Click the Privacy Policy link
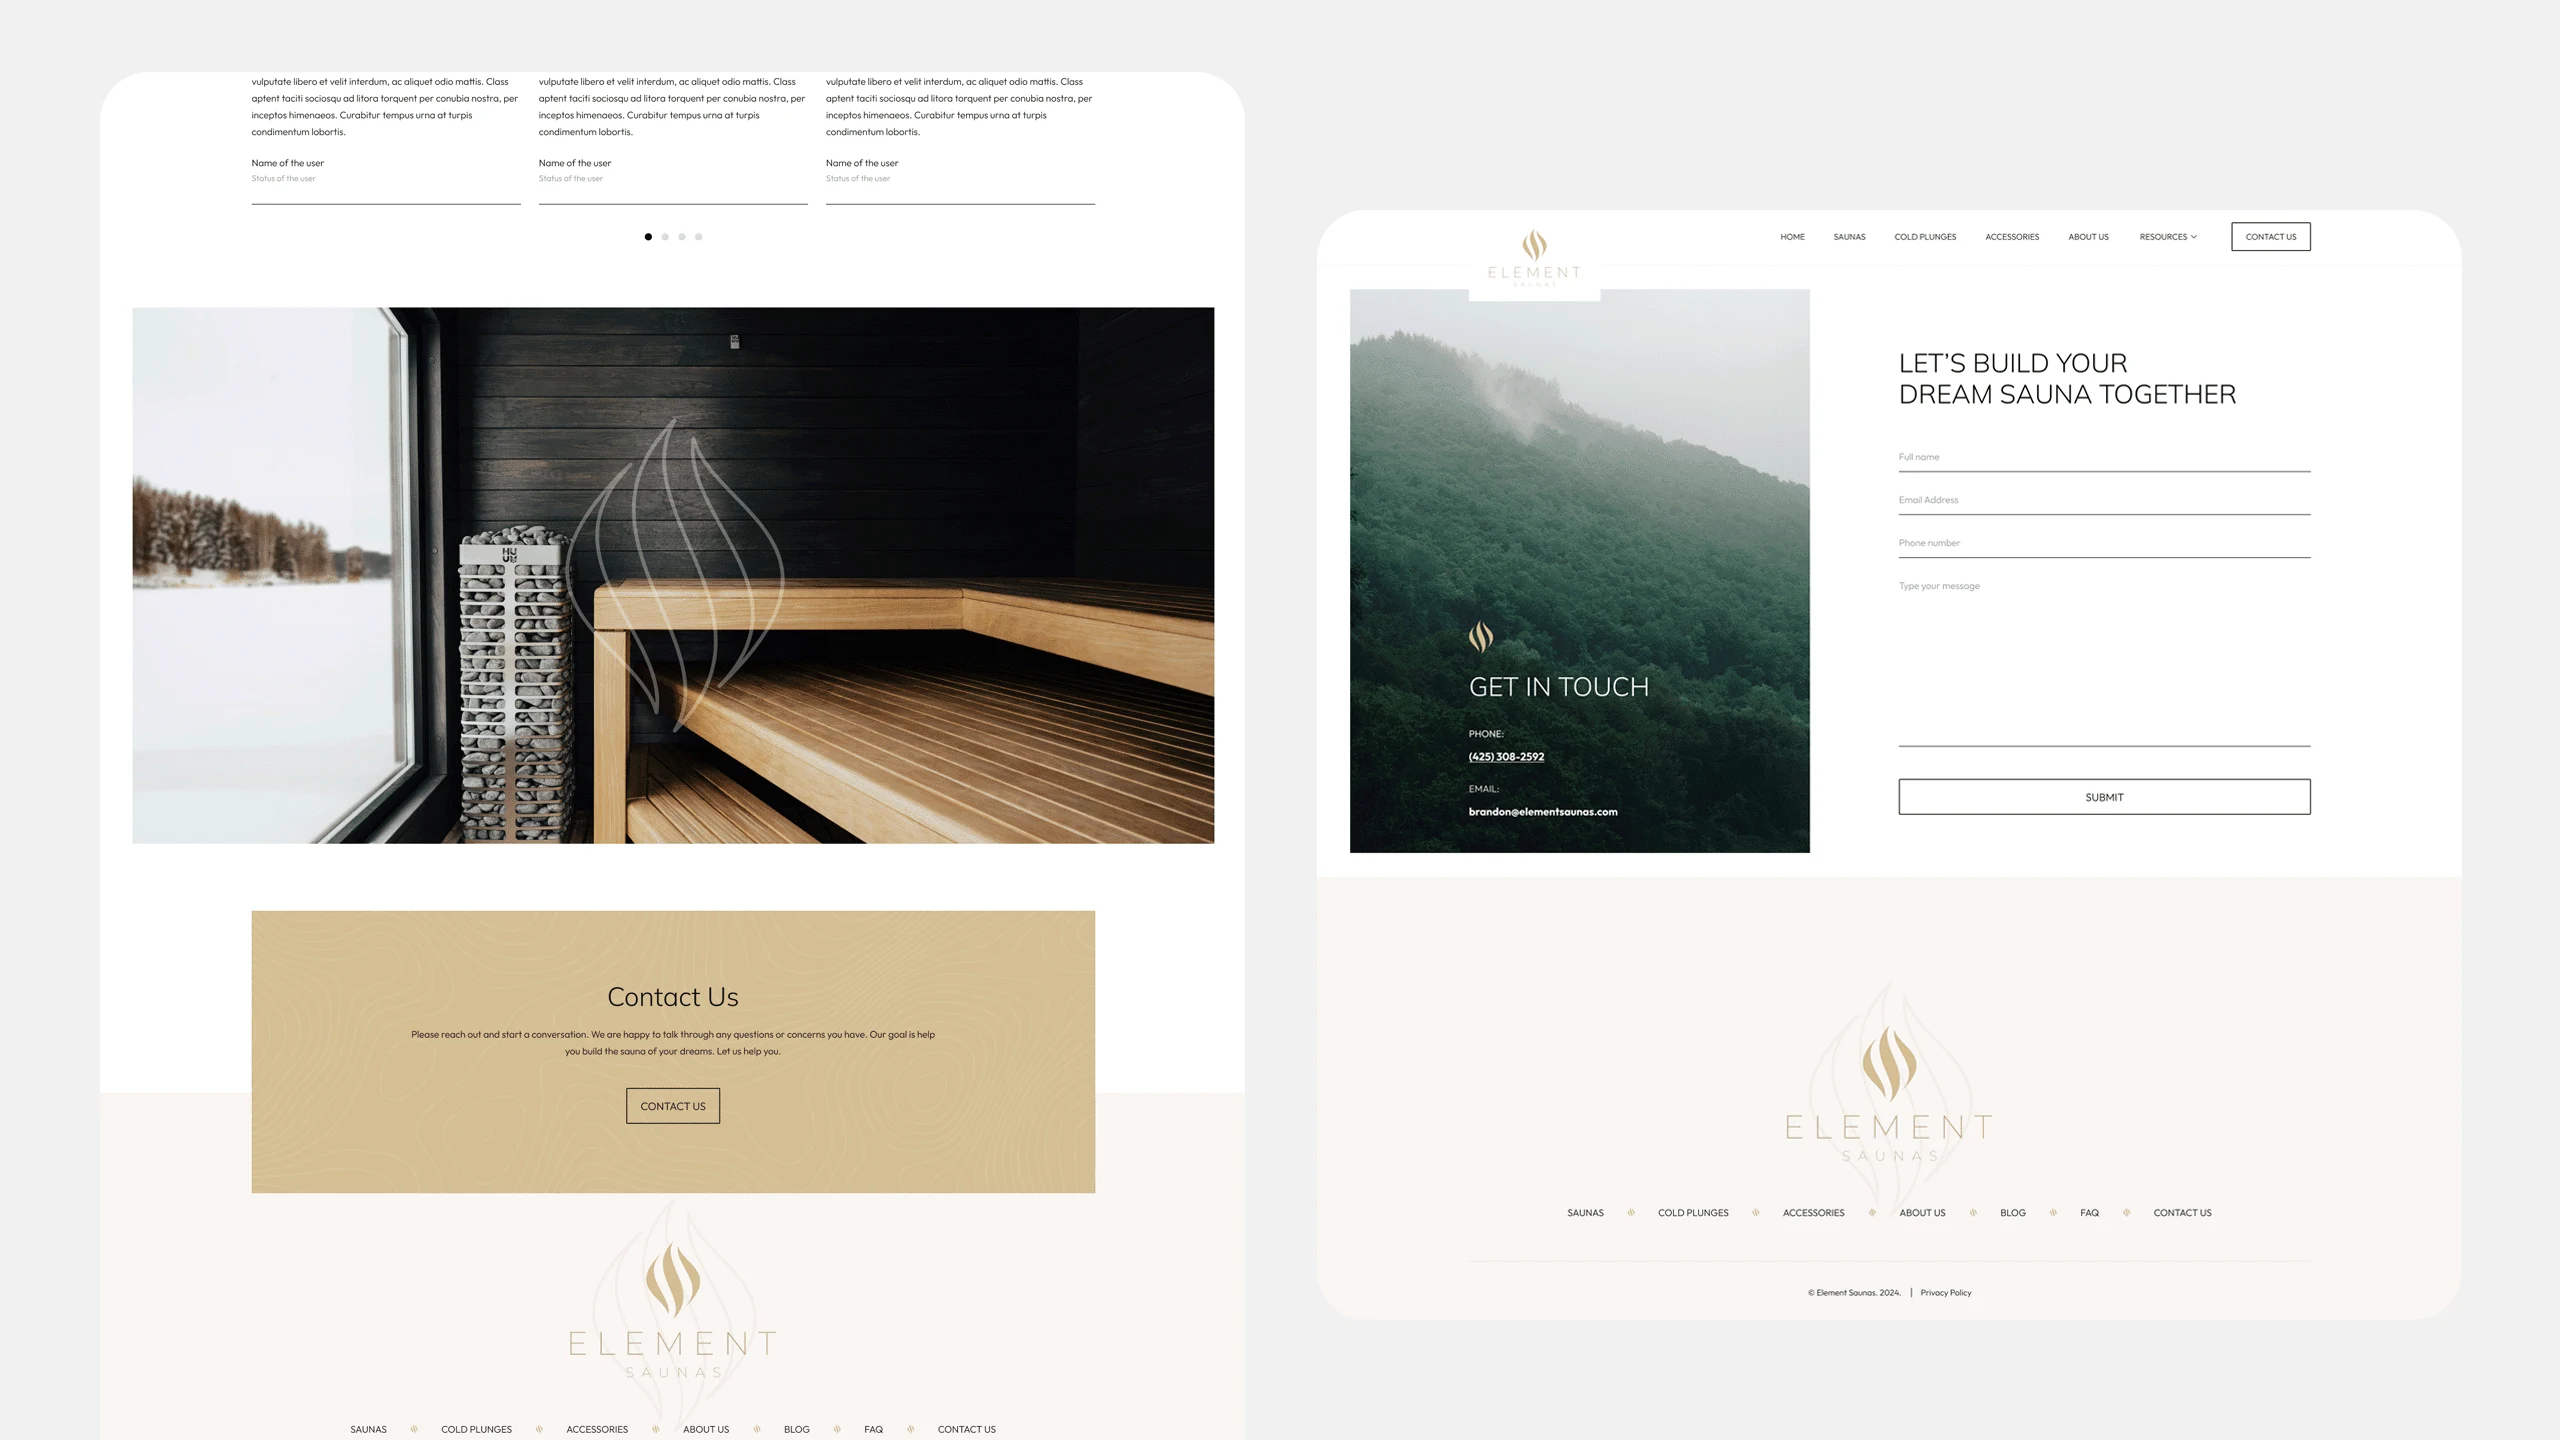The height and width of the screenshot is (1440, 2560). click(x=1945, y=1292)
